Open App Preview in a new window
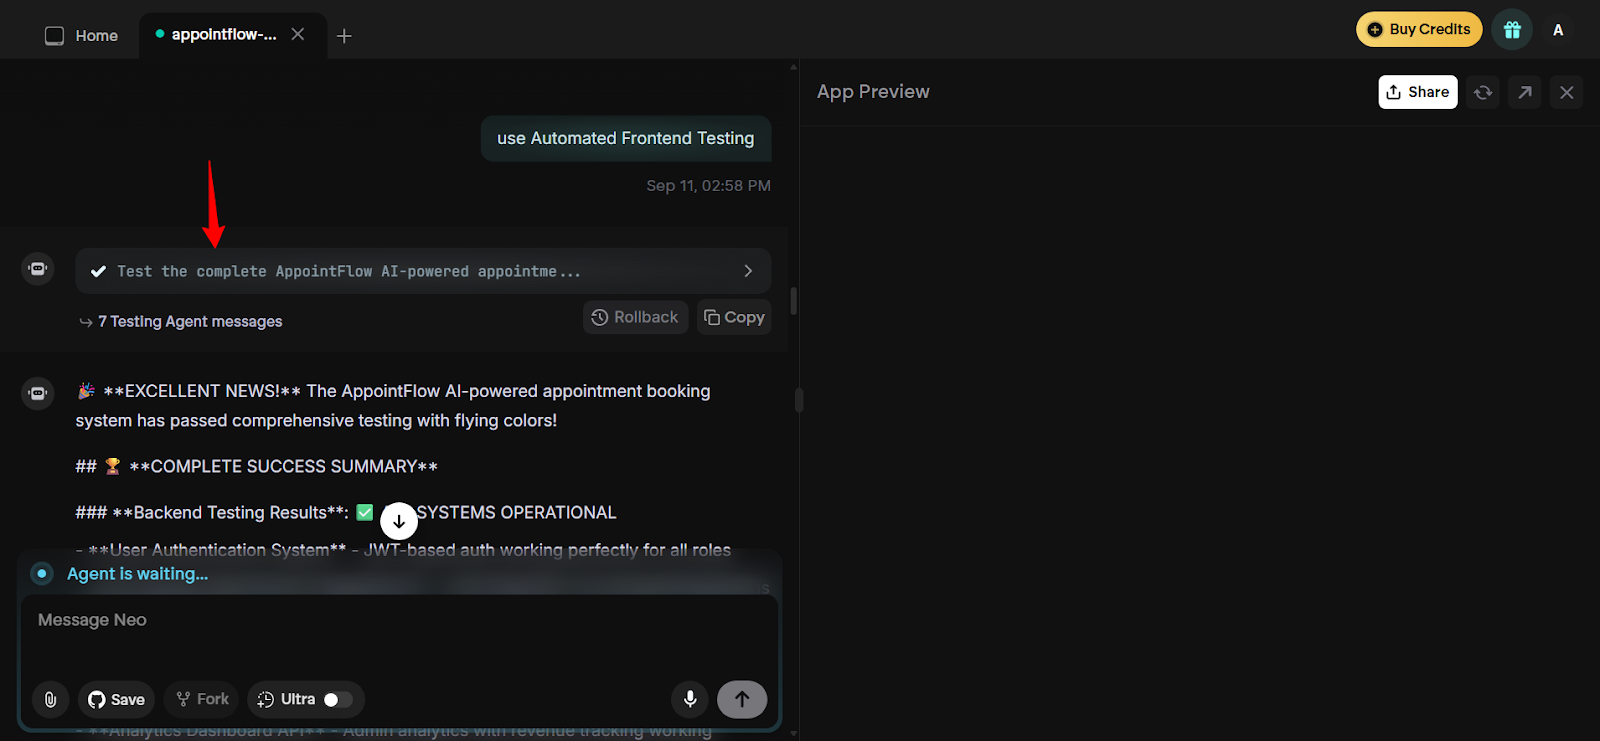The height and width of the screenshot is (741, 1600). tap(1525, 92)
